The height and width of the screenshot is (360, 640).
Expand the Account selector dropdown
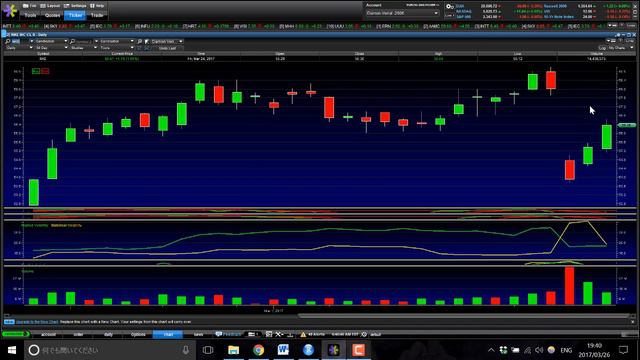(x=402, y=13)
